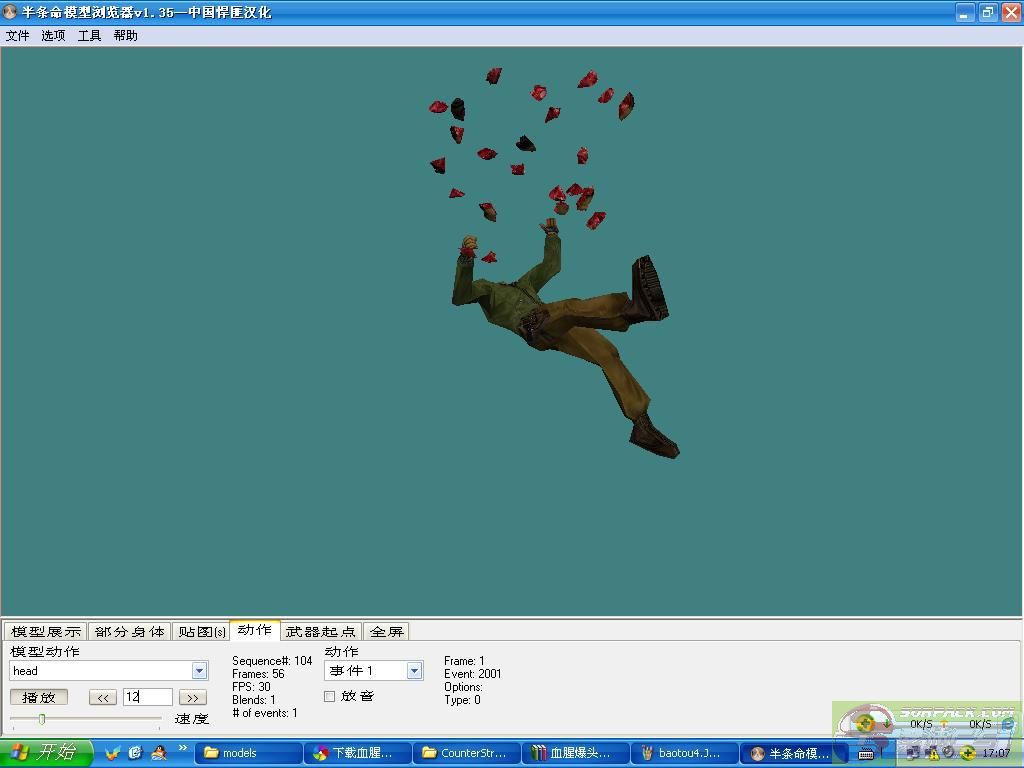1024x768 pixels.
Task: Open the 事件 1 event dropdown
Action: tap(414, 671)
